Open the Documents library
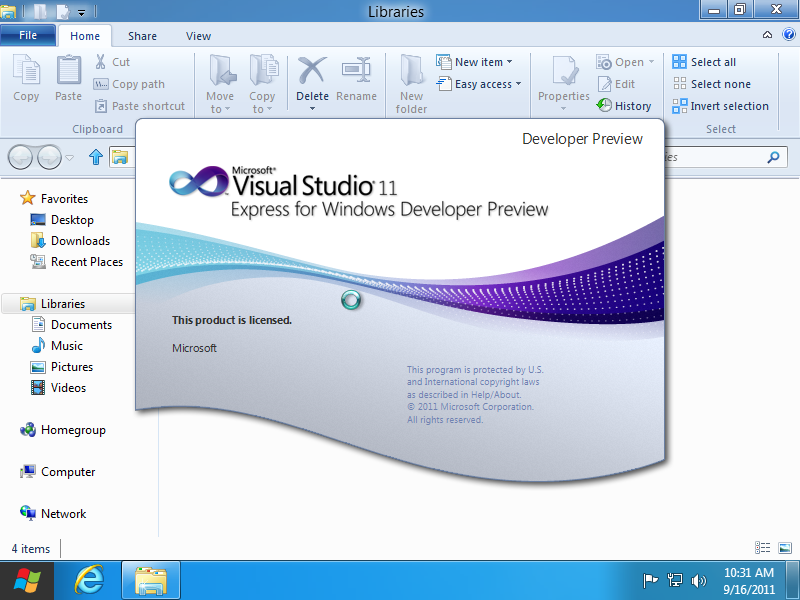Screen dimensions: 800x600 pyautogui.click(x=71, y=324)
